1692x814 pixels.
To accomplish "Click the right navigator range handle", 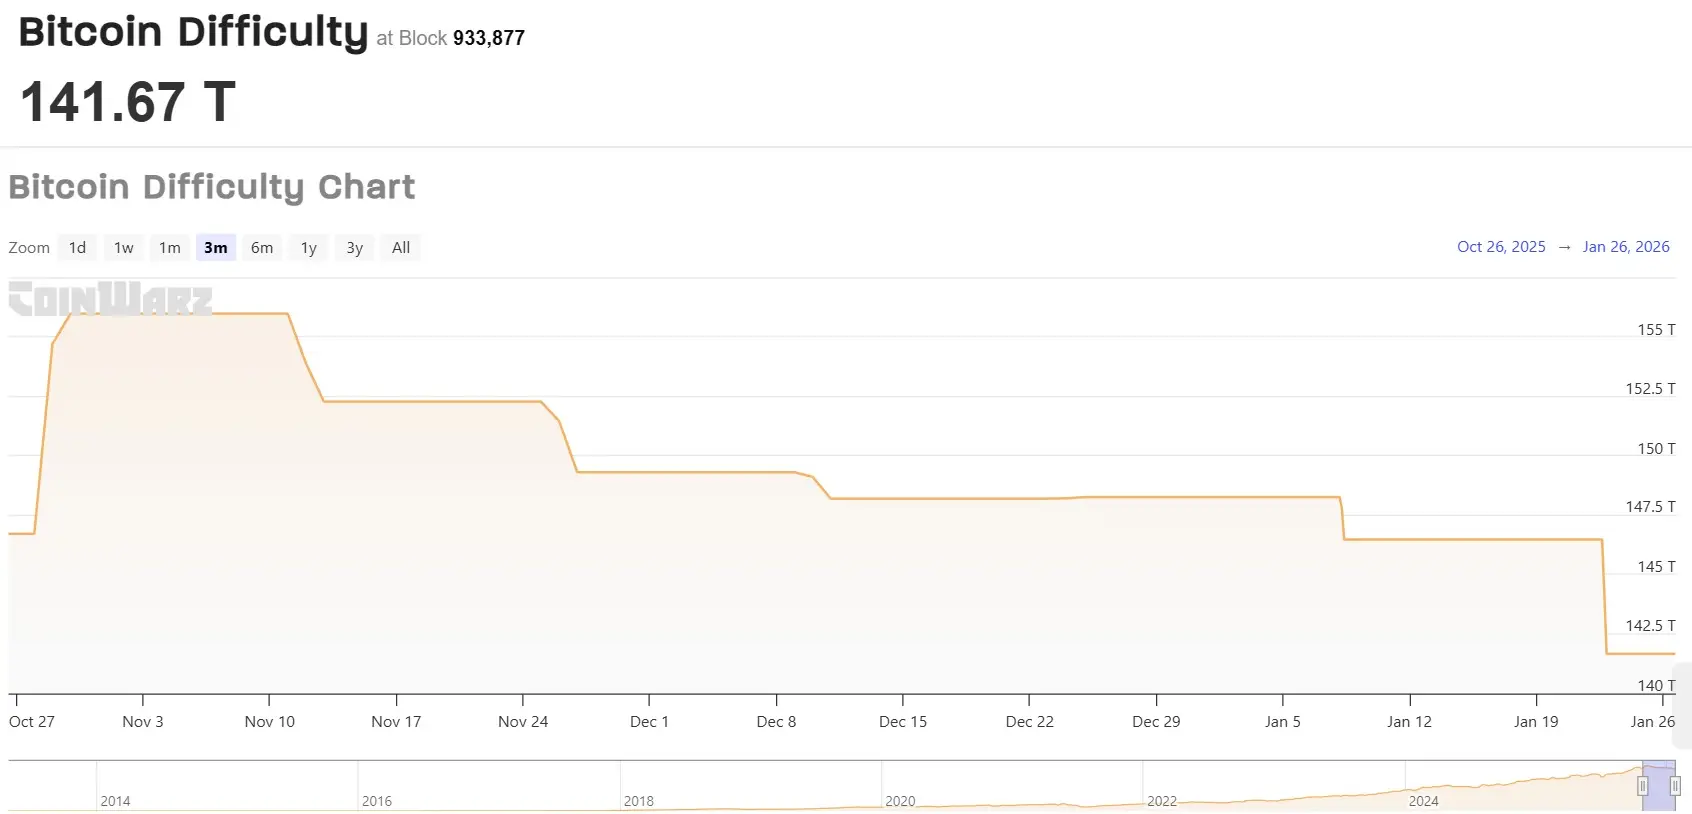I will [x=1675, y=787].
